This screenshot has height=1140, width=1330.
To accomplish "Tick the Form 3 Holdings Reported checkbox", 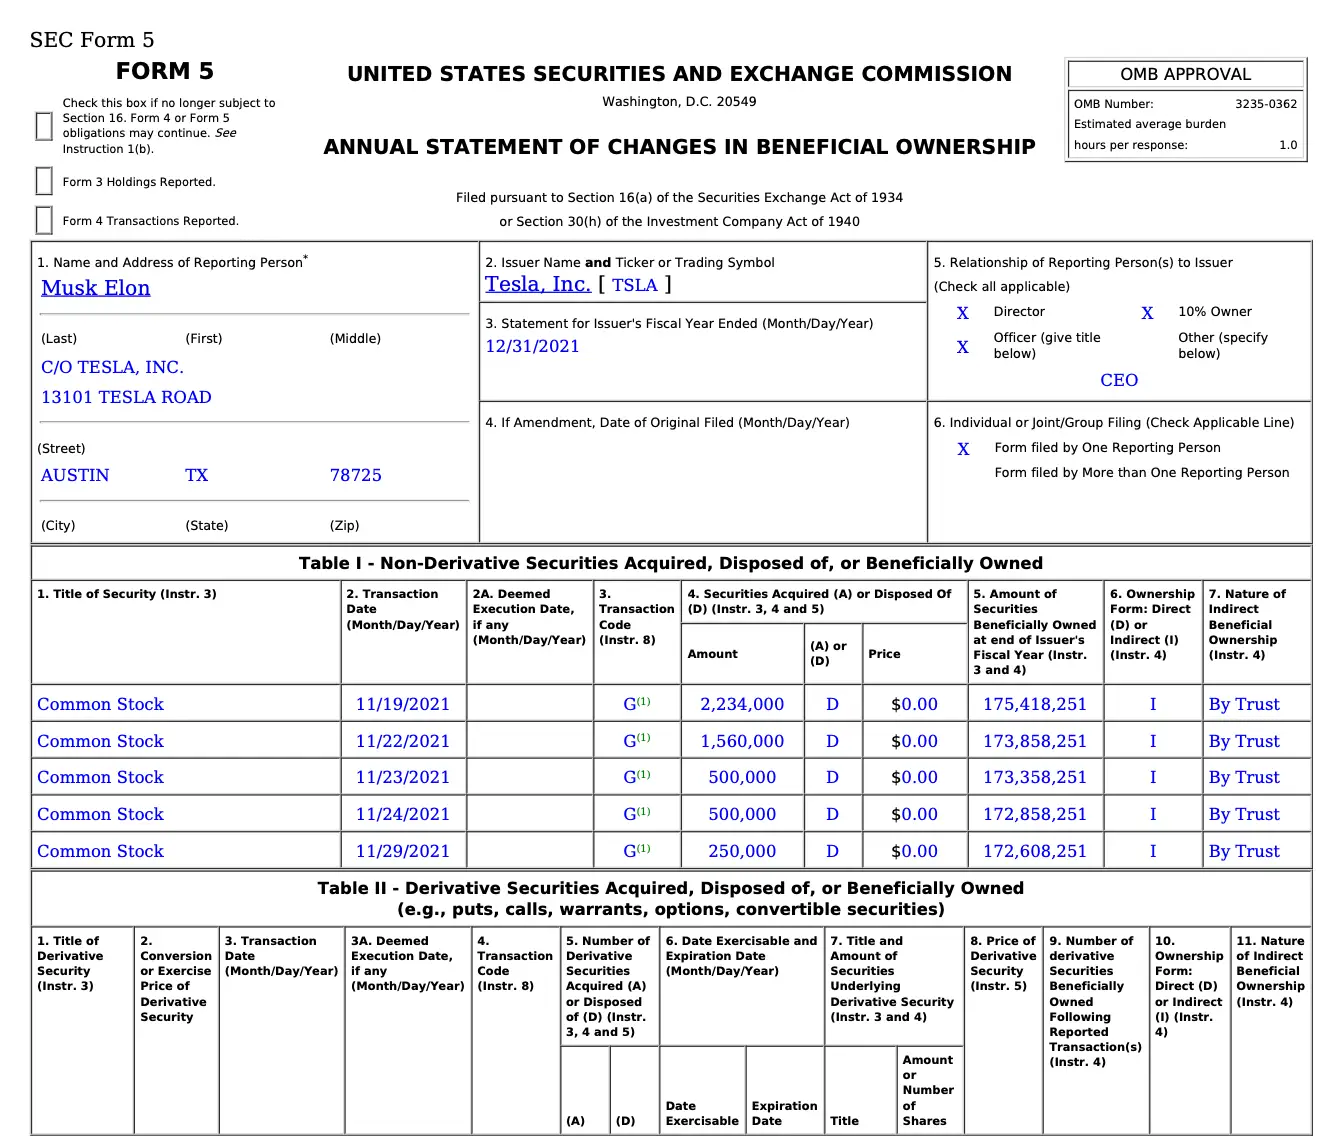I will click(44, 181).
